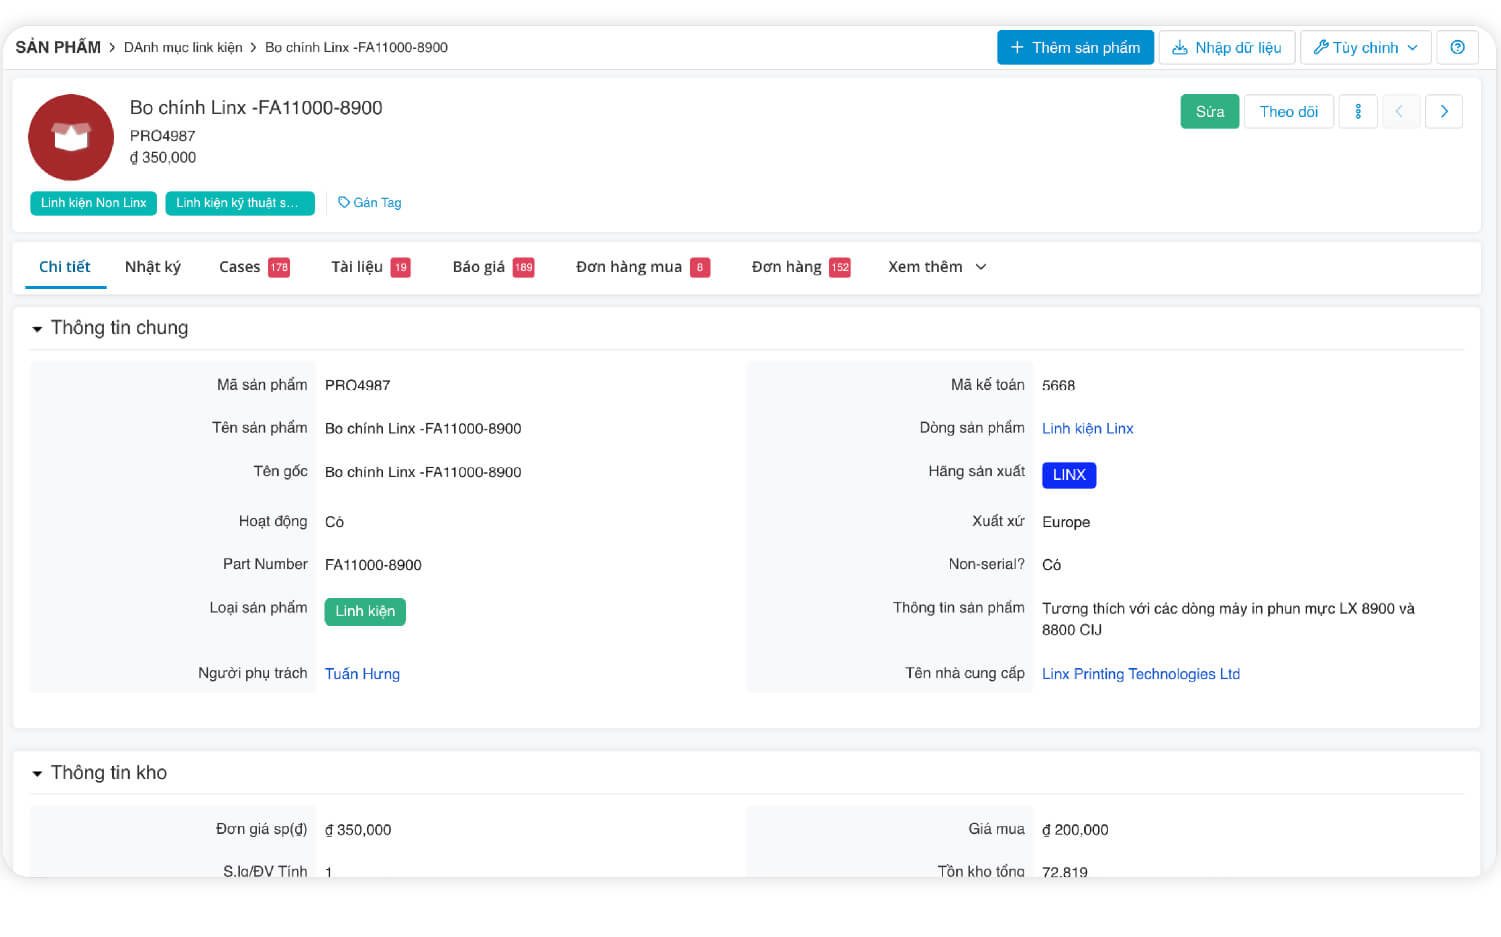Switch to the Chi tiết tab
Image resolution: width=1501 pixels, height=937 pixels.
point(65,266)
